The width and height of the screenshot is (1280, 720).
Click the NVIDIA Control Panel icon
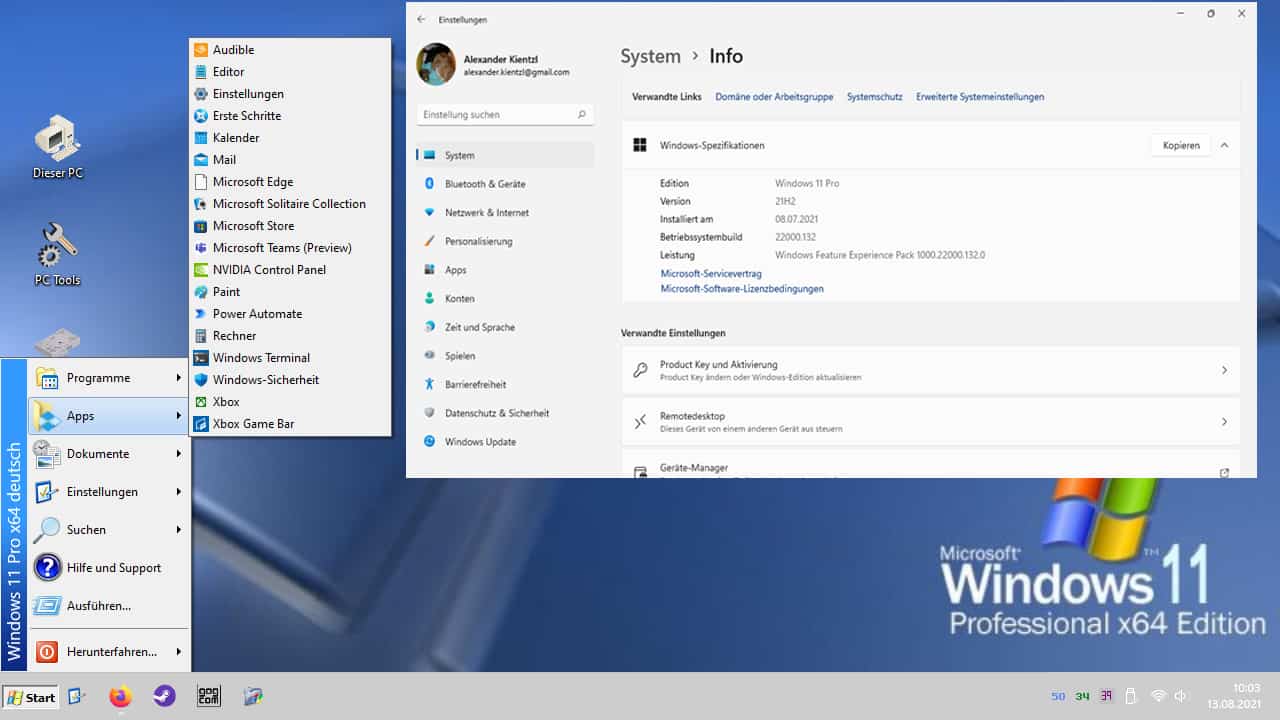click(201, 270)
